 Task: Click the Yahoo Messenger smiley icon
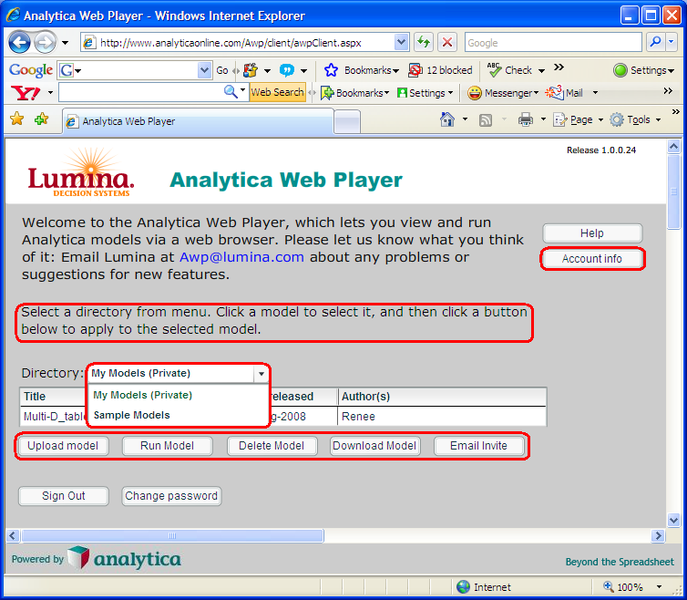(474, 93)
